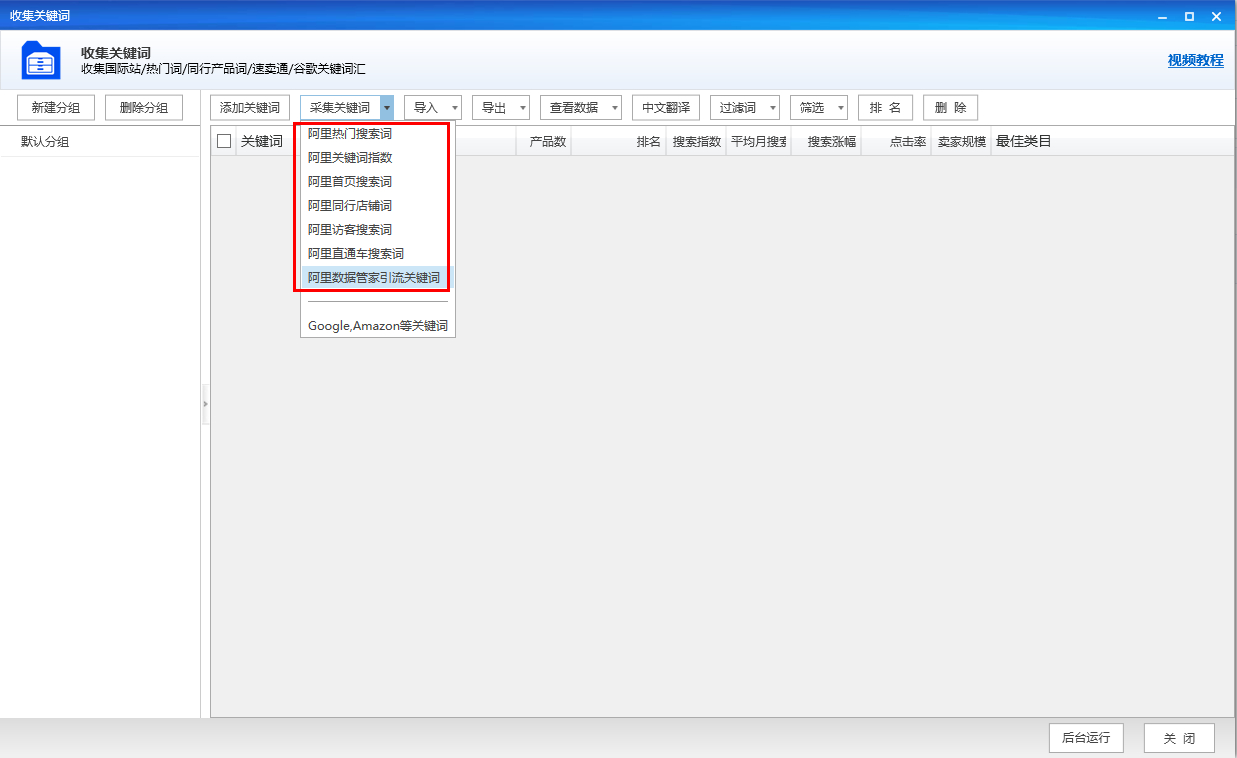
Task: Click the 采集关键词 button label
Action: click(x=340, y=108)
